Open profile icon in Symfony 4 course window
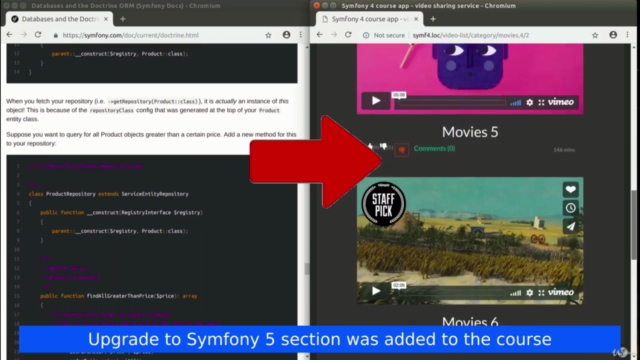Image resolution: width=640 pixels, height=360 pixels. click(x=613, y=35)
